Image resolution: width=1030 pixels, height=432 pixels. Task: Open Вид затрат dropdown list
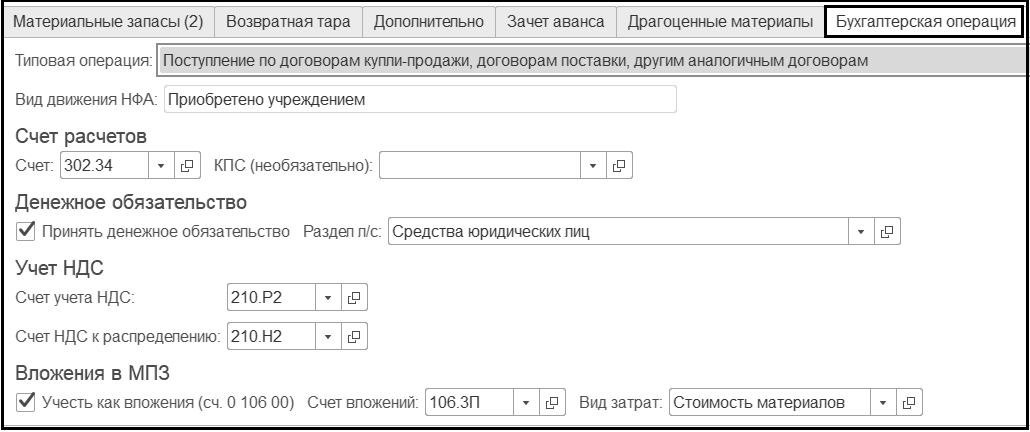click(x=883, y=402)
